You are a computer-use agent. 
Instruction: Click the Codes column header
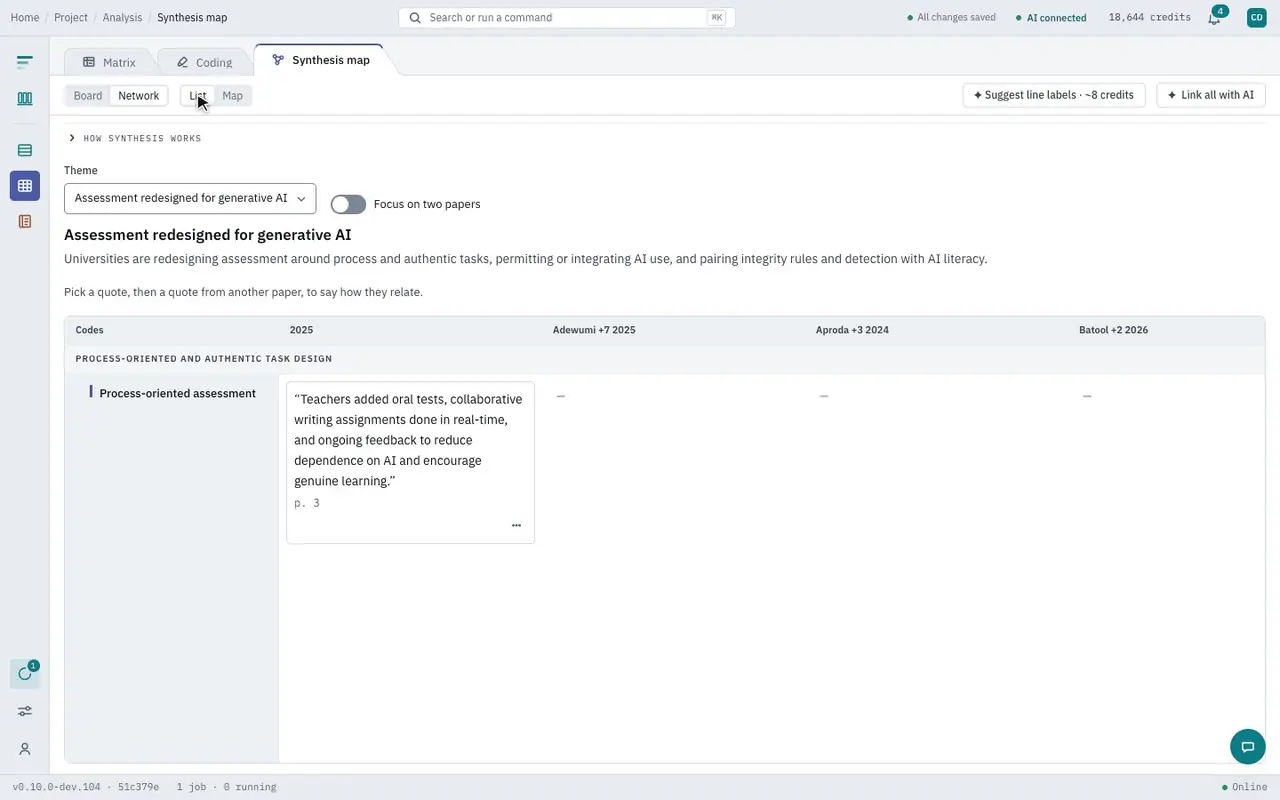click(90, 330)
